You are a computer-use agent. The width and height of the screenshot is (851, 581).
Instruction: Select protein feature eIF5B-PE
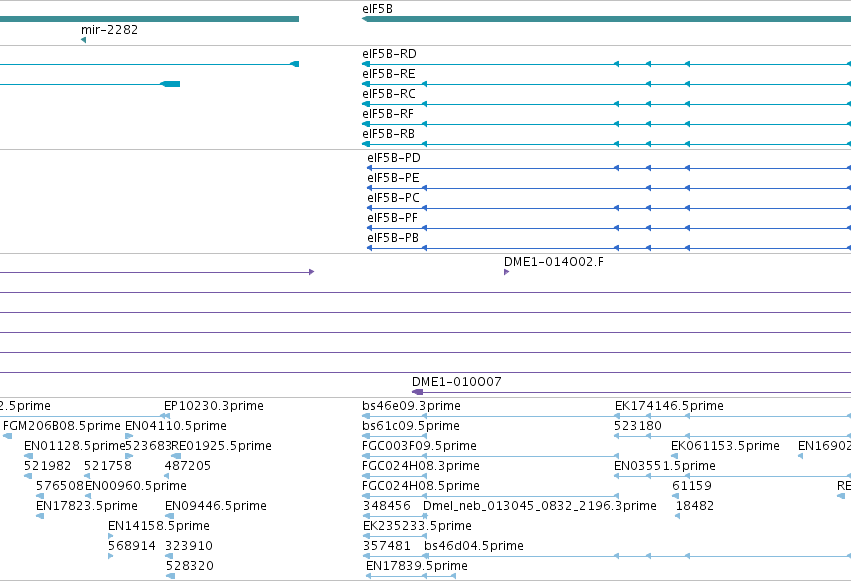tap(393, 178)
